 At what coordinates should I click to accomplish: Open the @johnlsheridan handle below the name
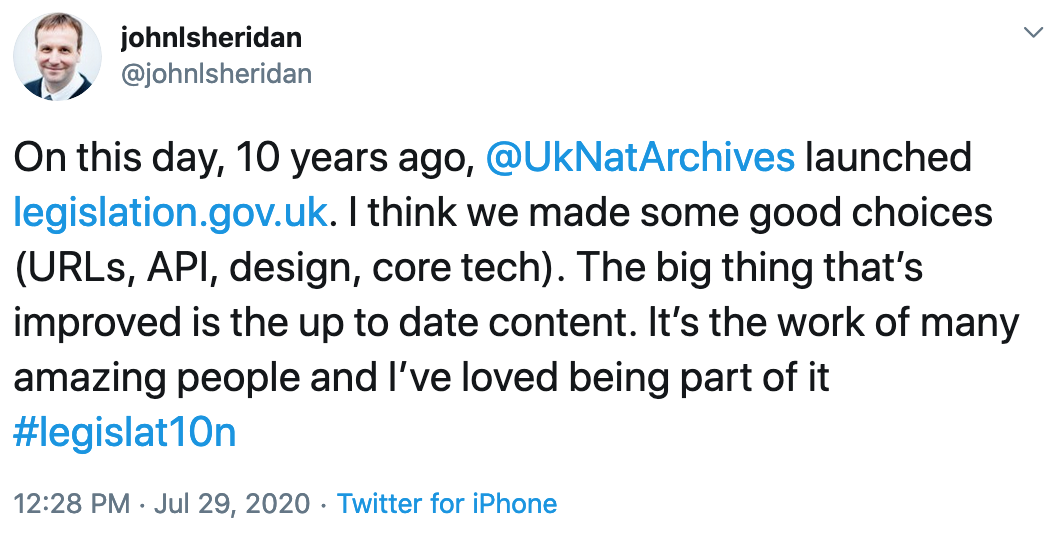click(215, 74)
